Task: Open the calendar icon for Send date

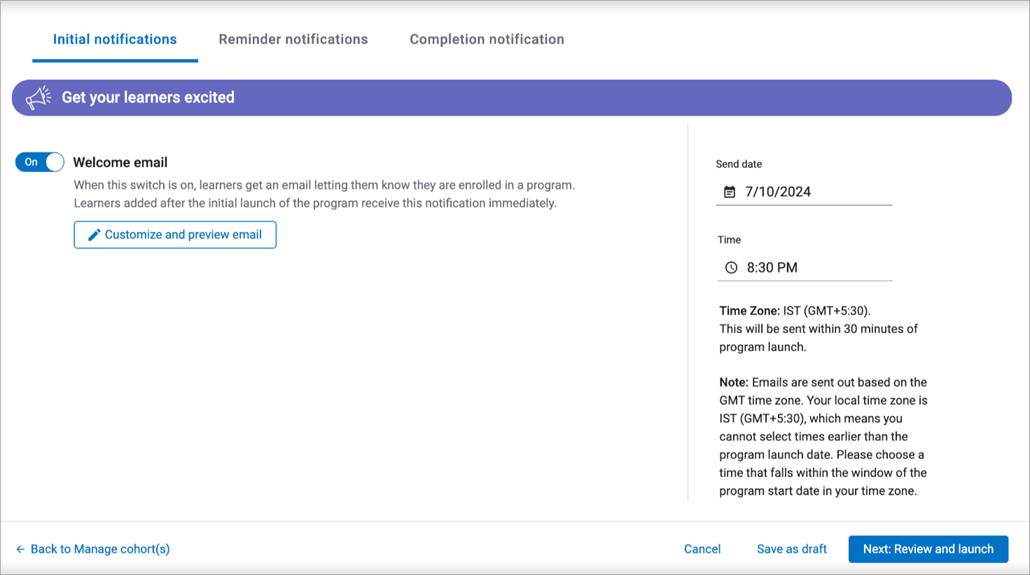Action: (729, 192)
